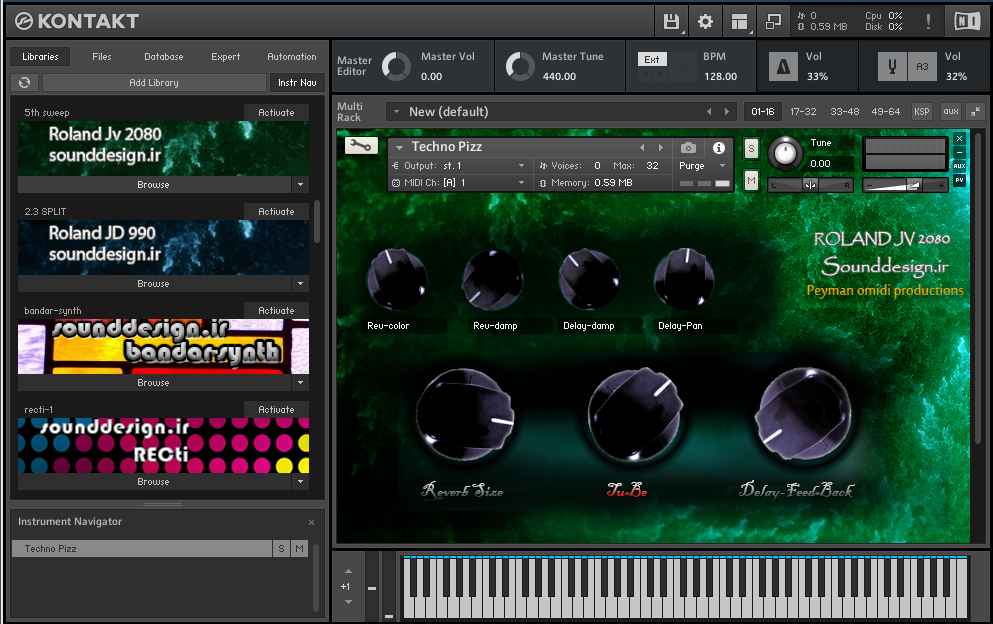The height and width of the screenshot is (624, 993).
Task: Activate the bandar-synth library
Action: pos(276,310)
